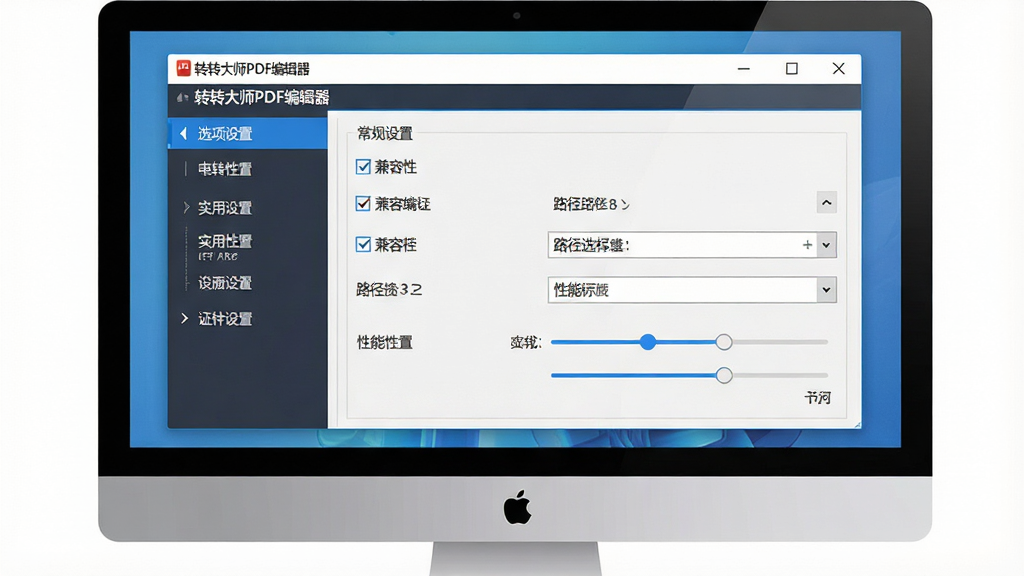
Task: Click the small text button at the panel's bottom right
Action: (x=817, y=397)
